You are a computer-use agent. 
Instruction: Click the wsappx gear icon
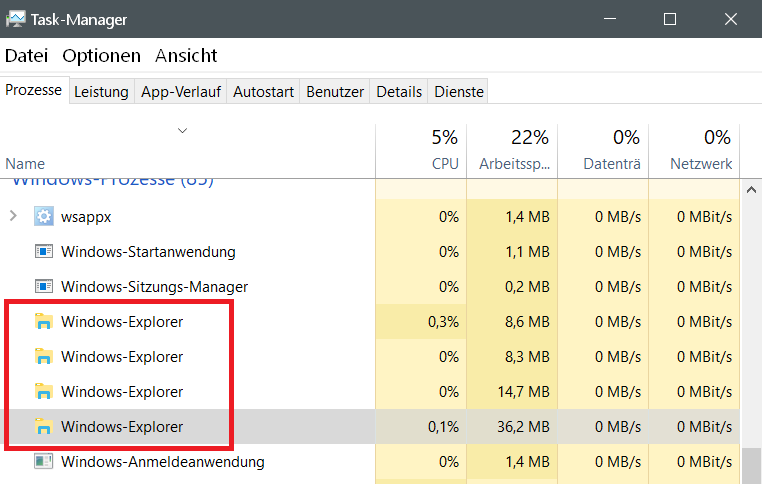(44, 216)
